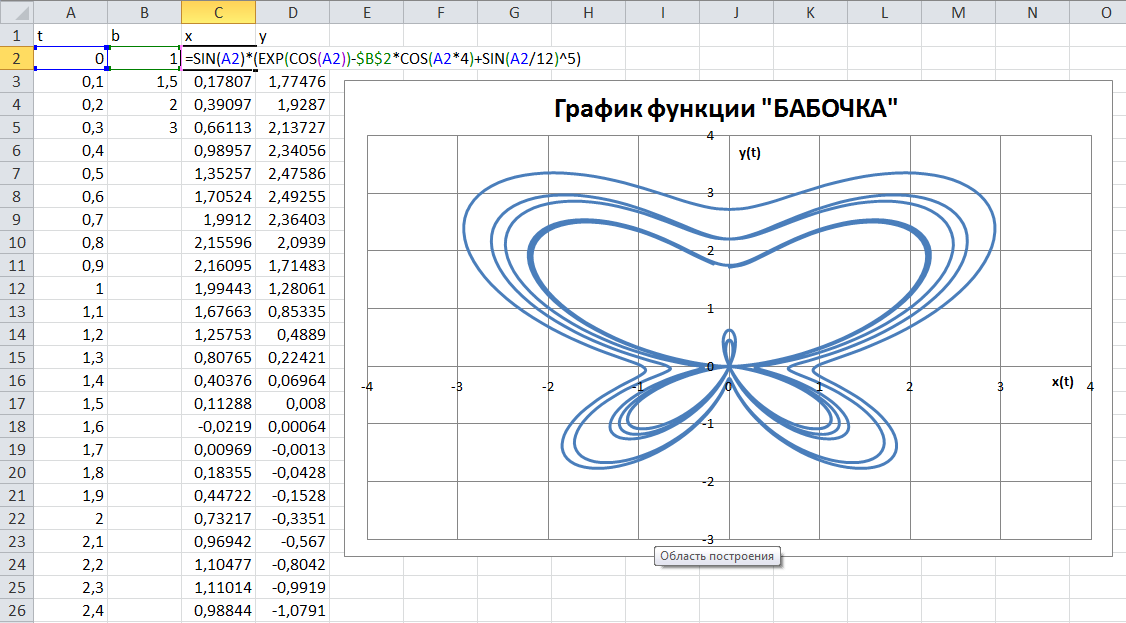Viewport: 1126px width, 623px height.
Task: Click cell with value 1,9912
Action: (x=218, y=220)
